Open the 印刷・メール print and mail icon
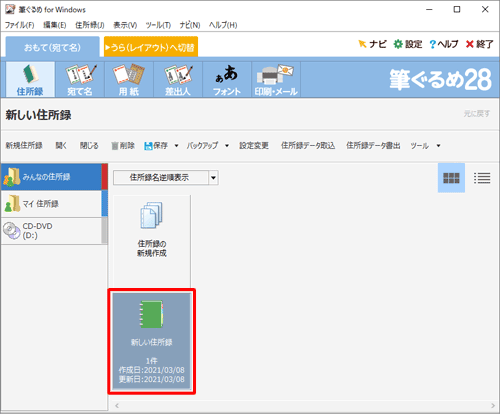This screenshot has width=500, height=414. (x=276, y=79)
